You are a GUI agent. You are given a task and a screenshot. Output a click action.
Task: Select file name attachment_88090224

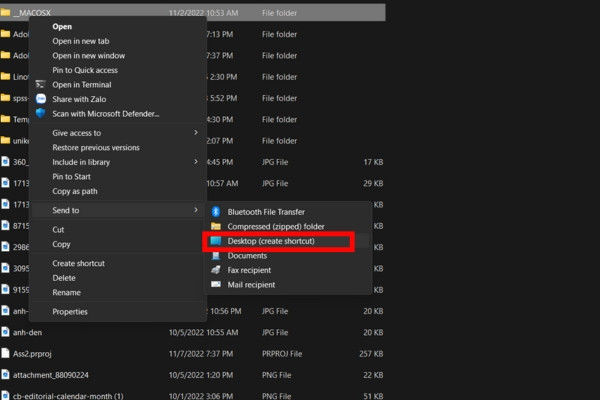[51, 375]
